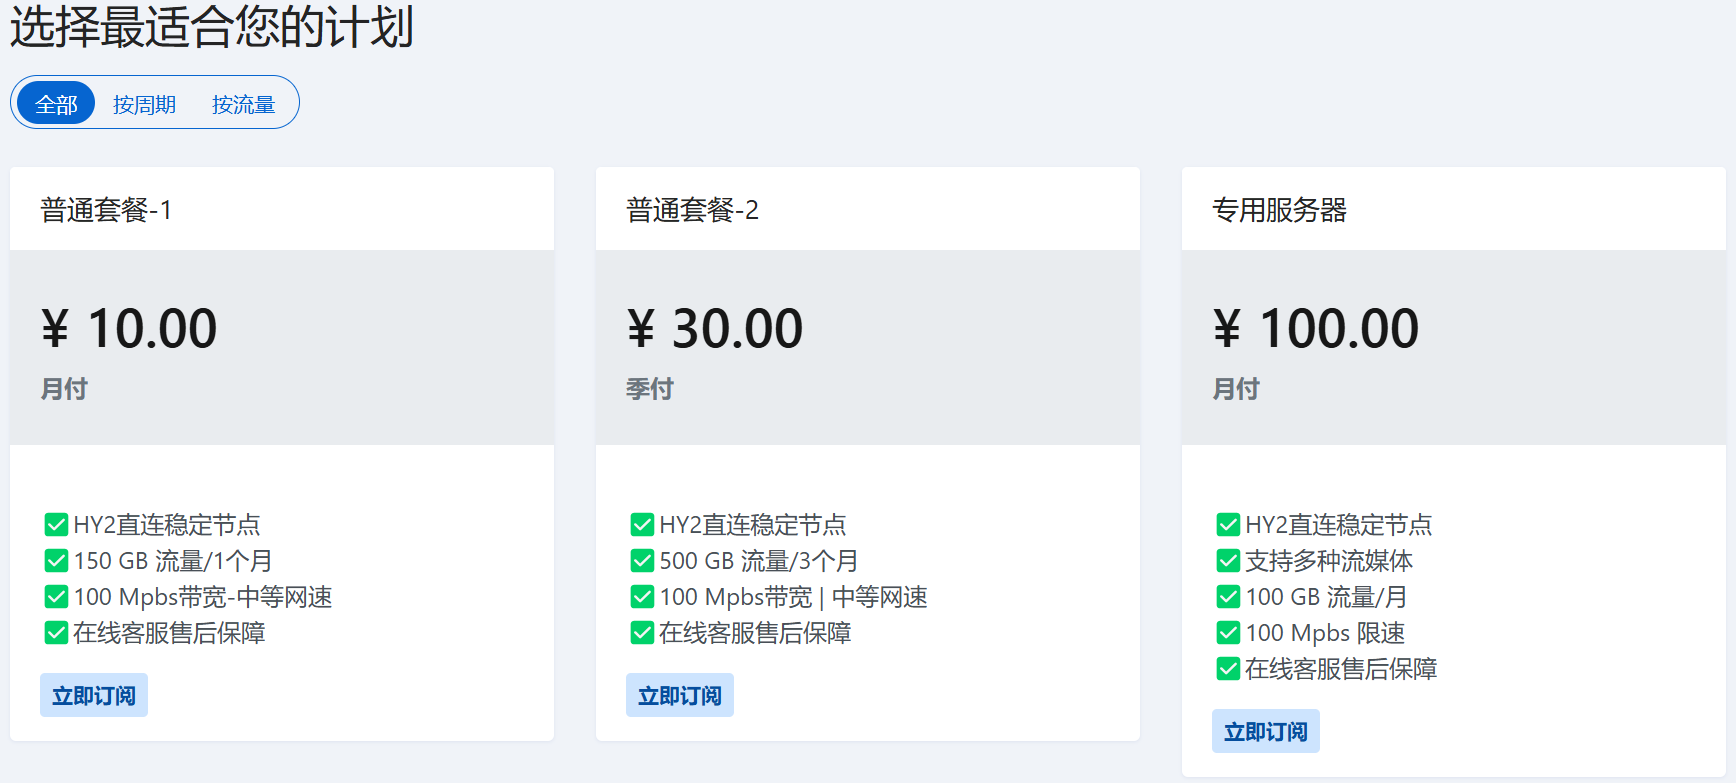Click check icon beside 100 Mpbs带宽-中等网速
Image resolution: width=1736 pixels, height=783 pixels.
point(56,596)
